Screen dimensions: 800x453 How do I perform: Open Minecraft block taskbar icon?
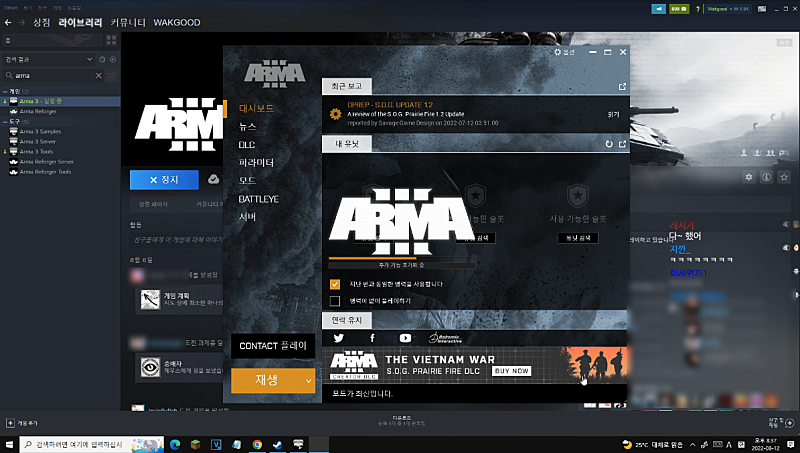click(195, 444)
